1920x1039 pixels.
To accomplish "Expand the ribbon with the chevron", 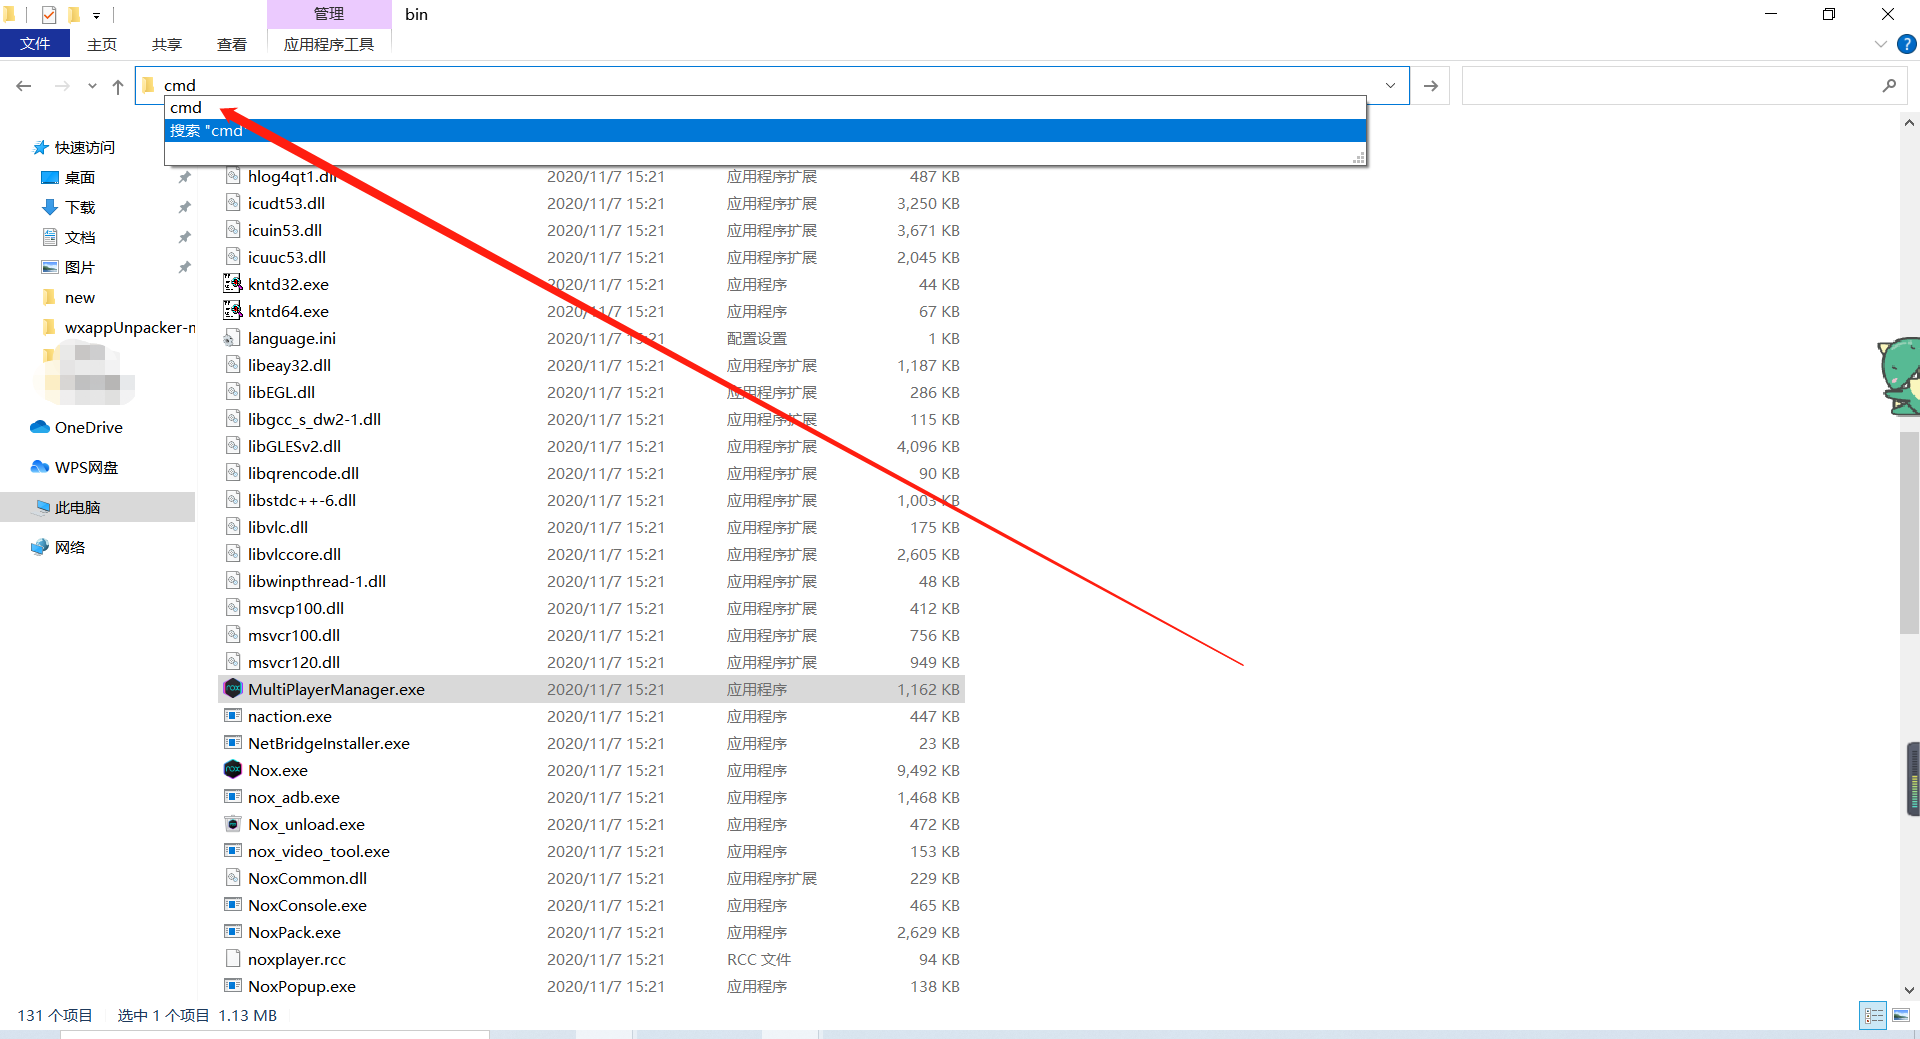I will point(1880,44).
